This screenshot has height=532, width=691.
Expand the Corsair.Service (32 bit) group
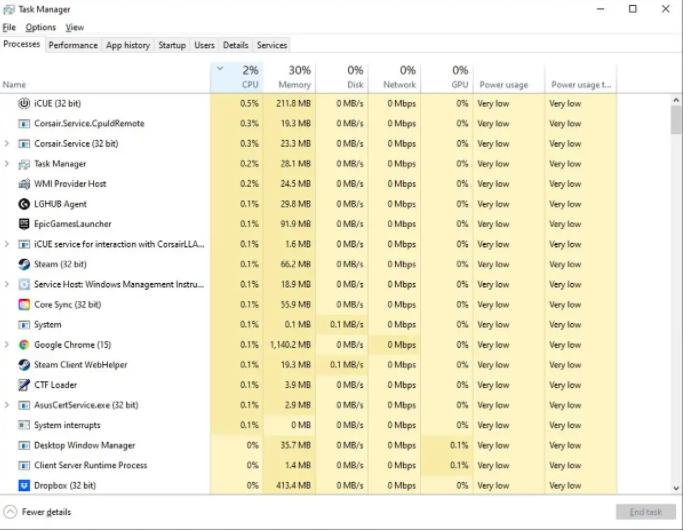tap(7, 143)
